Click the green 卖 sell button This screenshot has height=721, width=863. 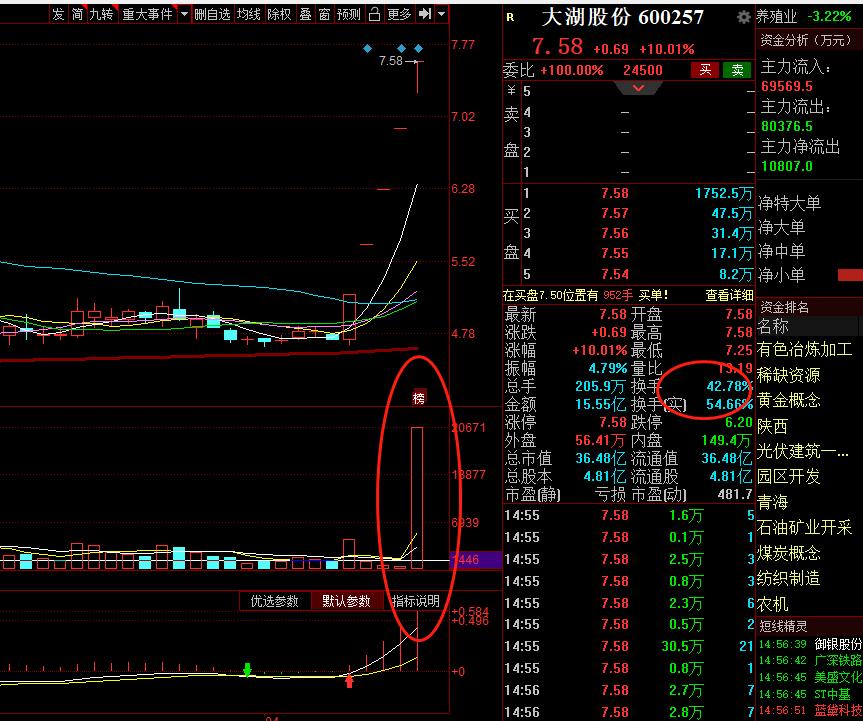point(738,70)
